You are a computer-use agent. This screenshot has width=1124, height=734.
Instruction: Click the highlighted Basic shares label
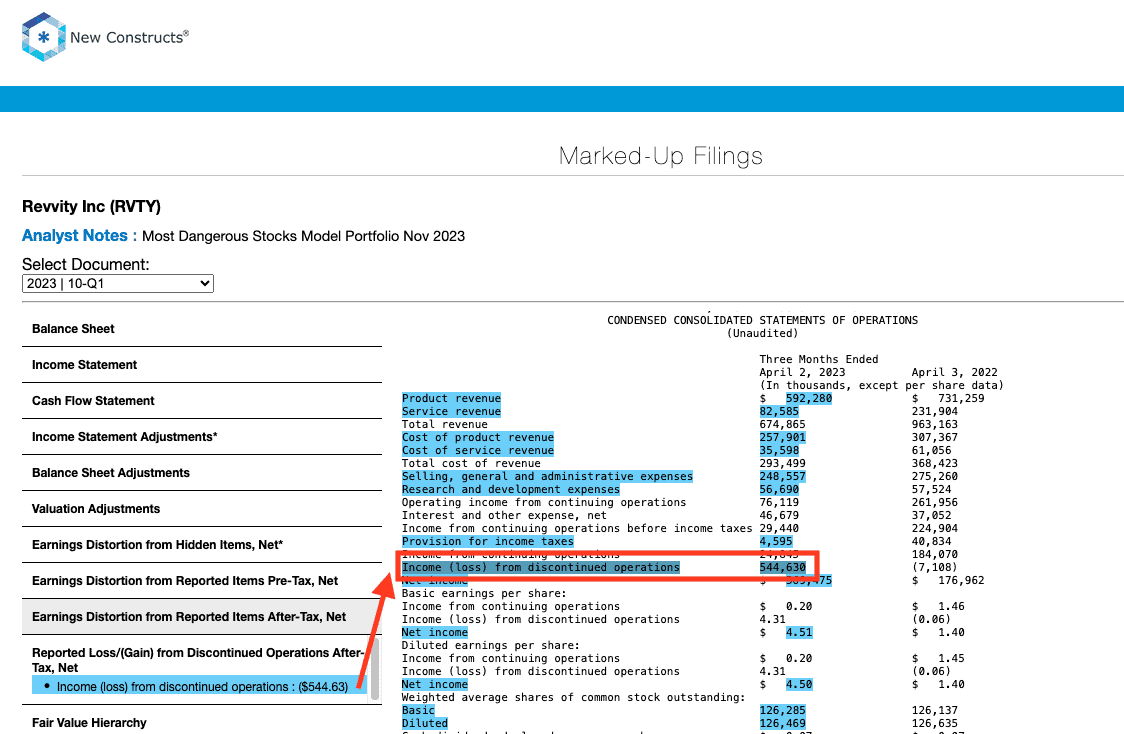click(418, 710)
